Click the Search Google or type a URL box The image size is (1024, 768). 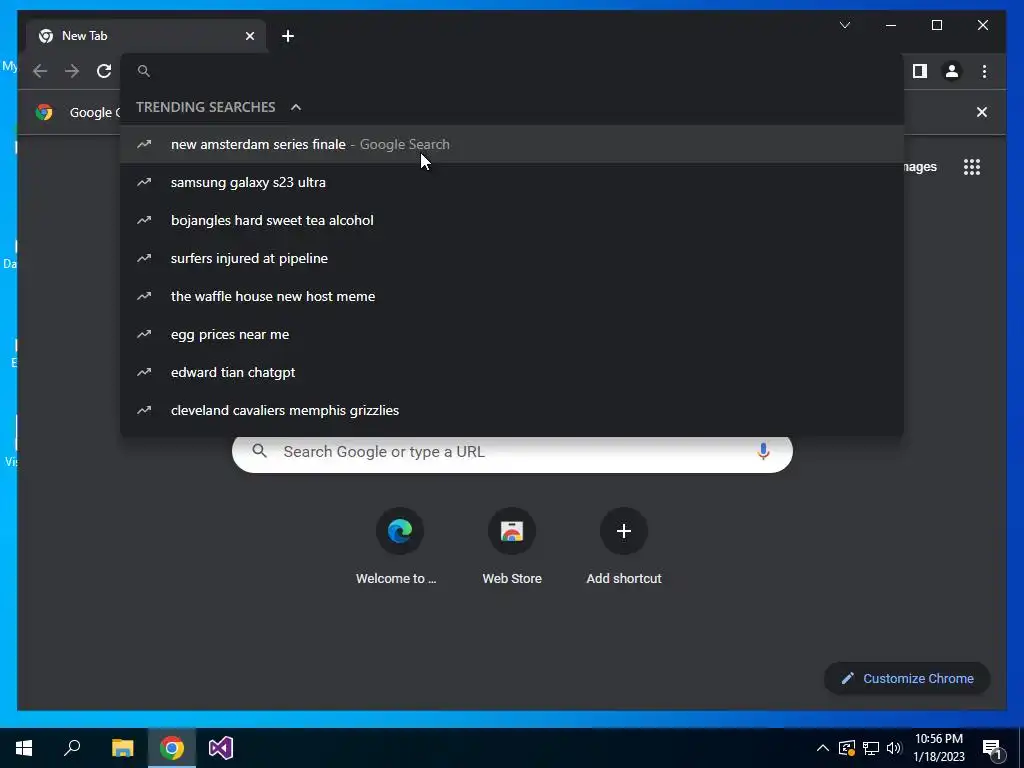[x=512, y=452]
